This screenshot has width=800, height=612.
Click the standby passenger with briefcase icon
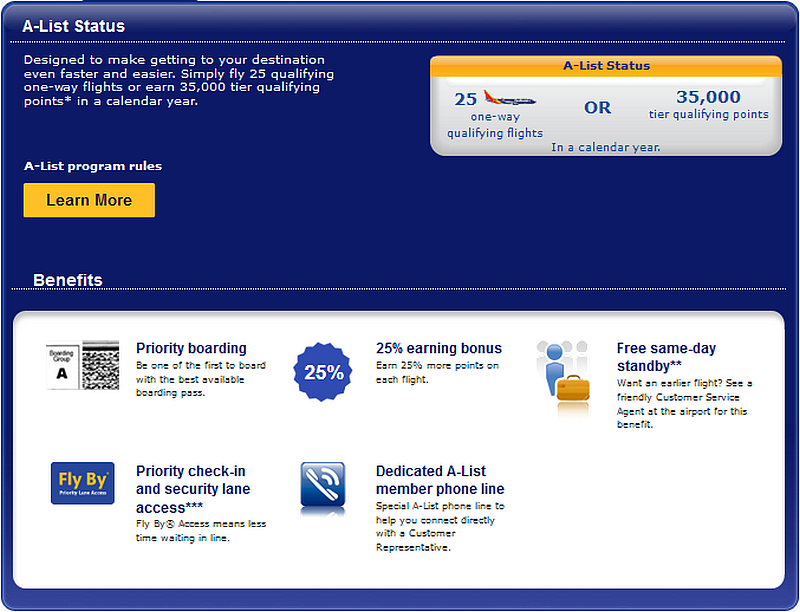[563, 379]
